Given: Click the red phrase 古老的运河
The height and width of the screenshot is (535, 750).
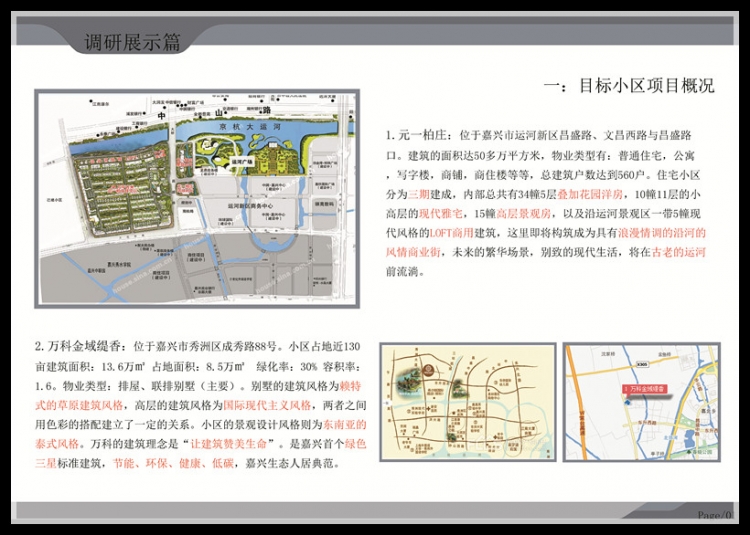Looking at the screenshot, I should coord(679,252).
